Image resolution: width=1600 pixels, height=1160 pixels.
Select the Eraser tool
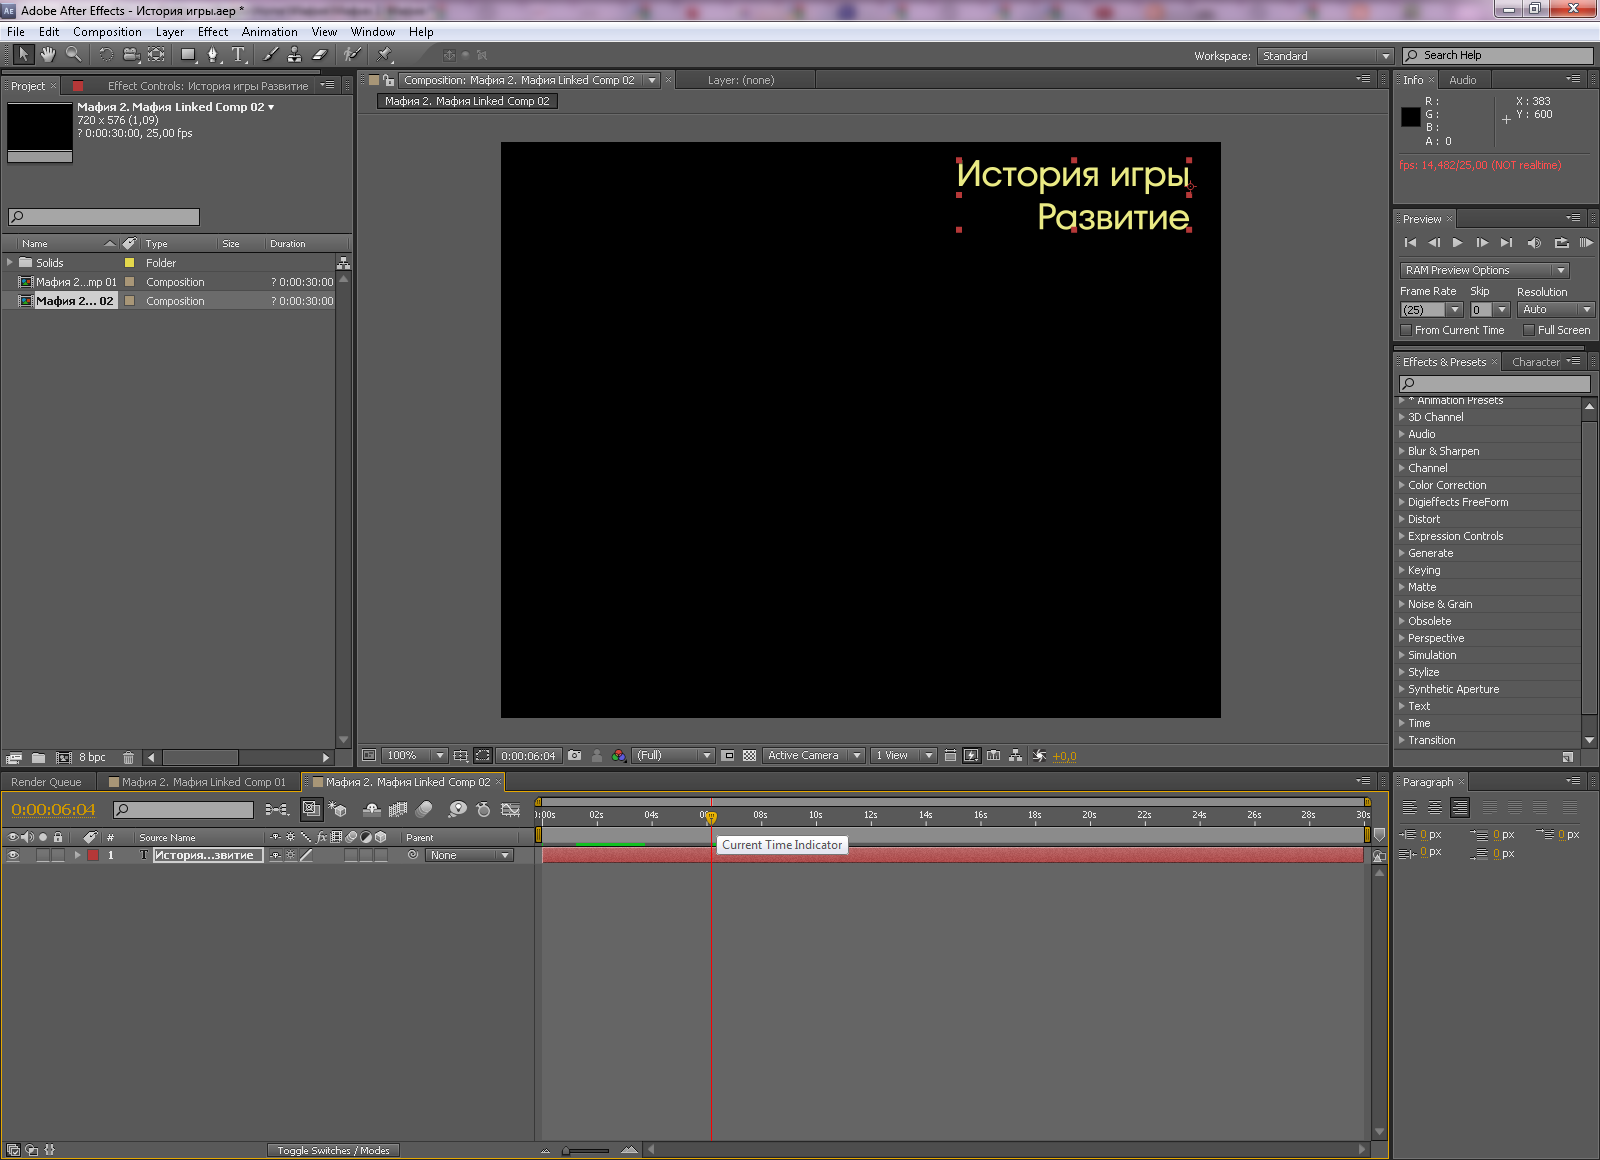[x=320, y=55]
